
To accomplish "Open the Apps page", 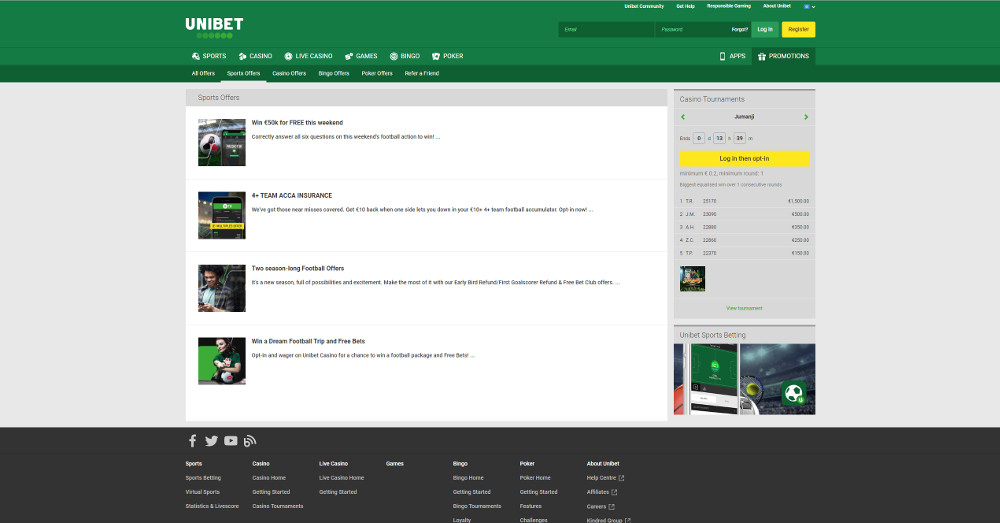I will tap(732, 56).
